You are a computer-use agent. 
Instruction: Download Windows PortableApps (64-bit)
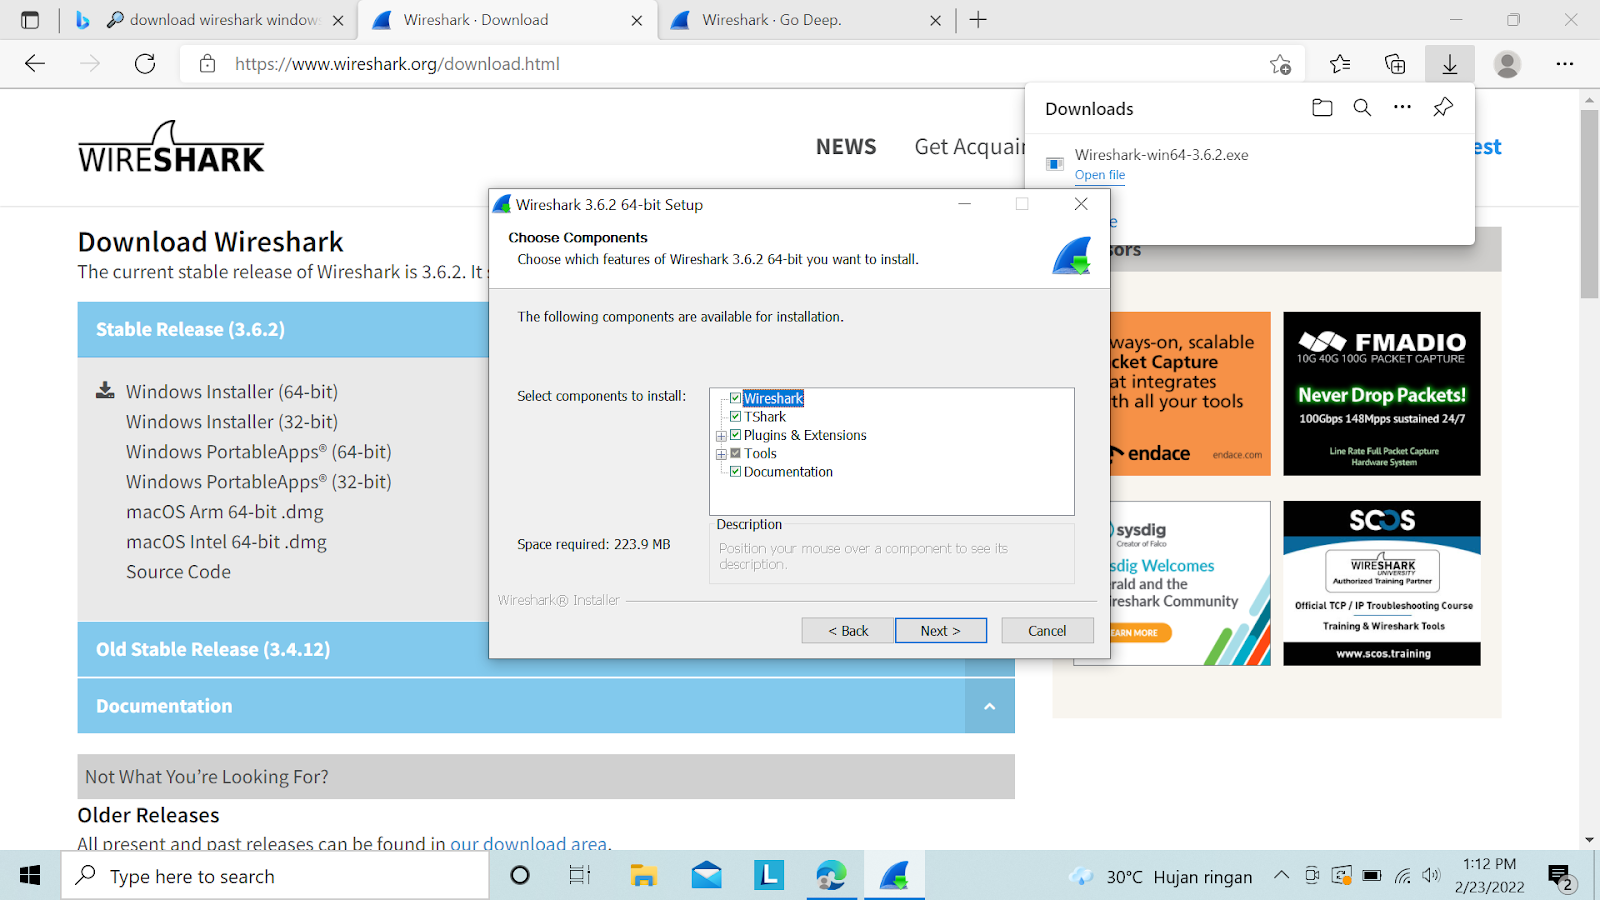pyautogui.click(x=259, y=452)
